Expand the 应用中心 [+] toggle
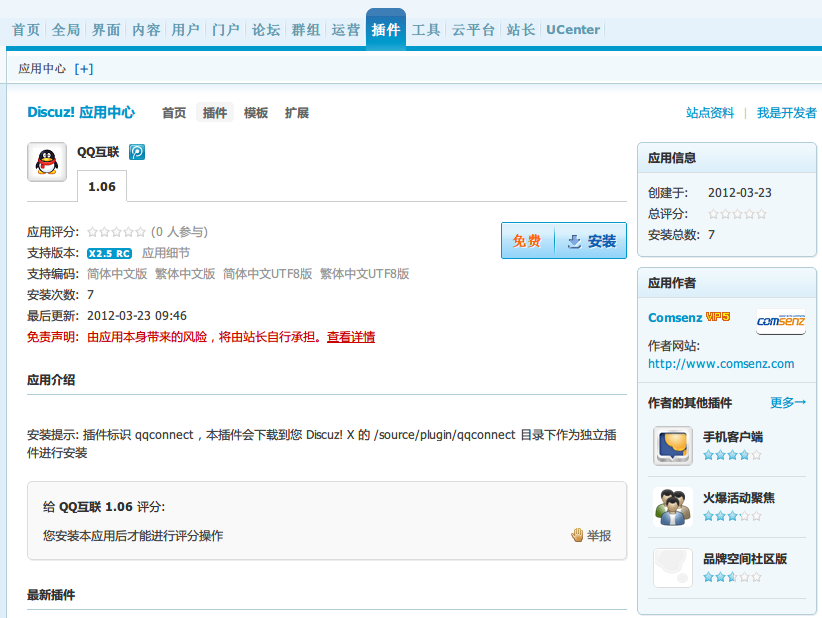This screenshot has height=618, width=822. coord(84,69)
